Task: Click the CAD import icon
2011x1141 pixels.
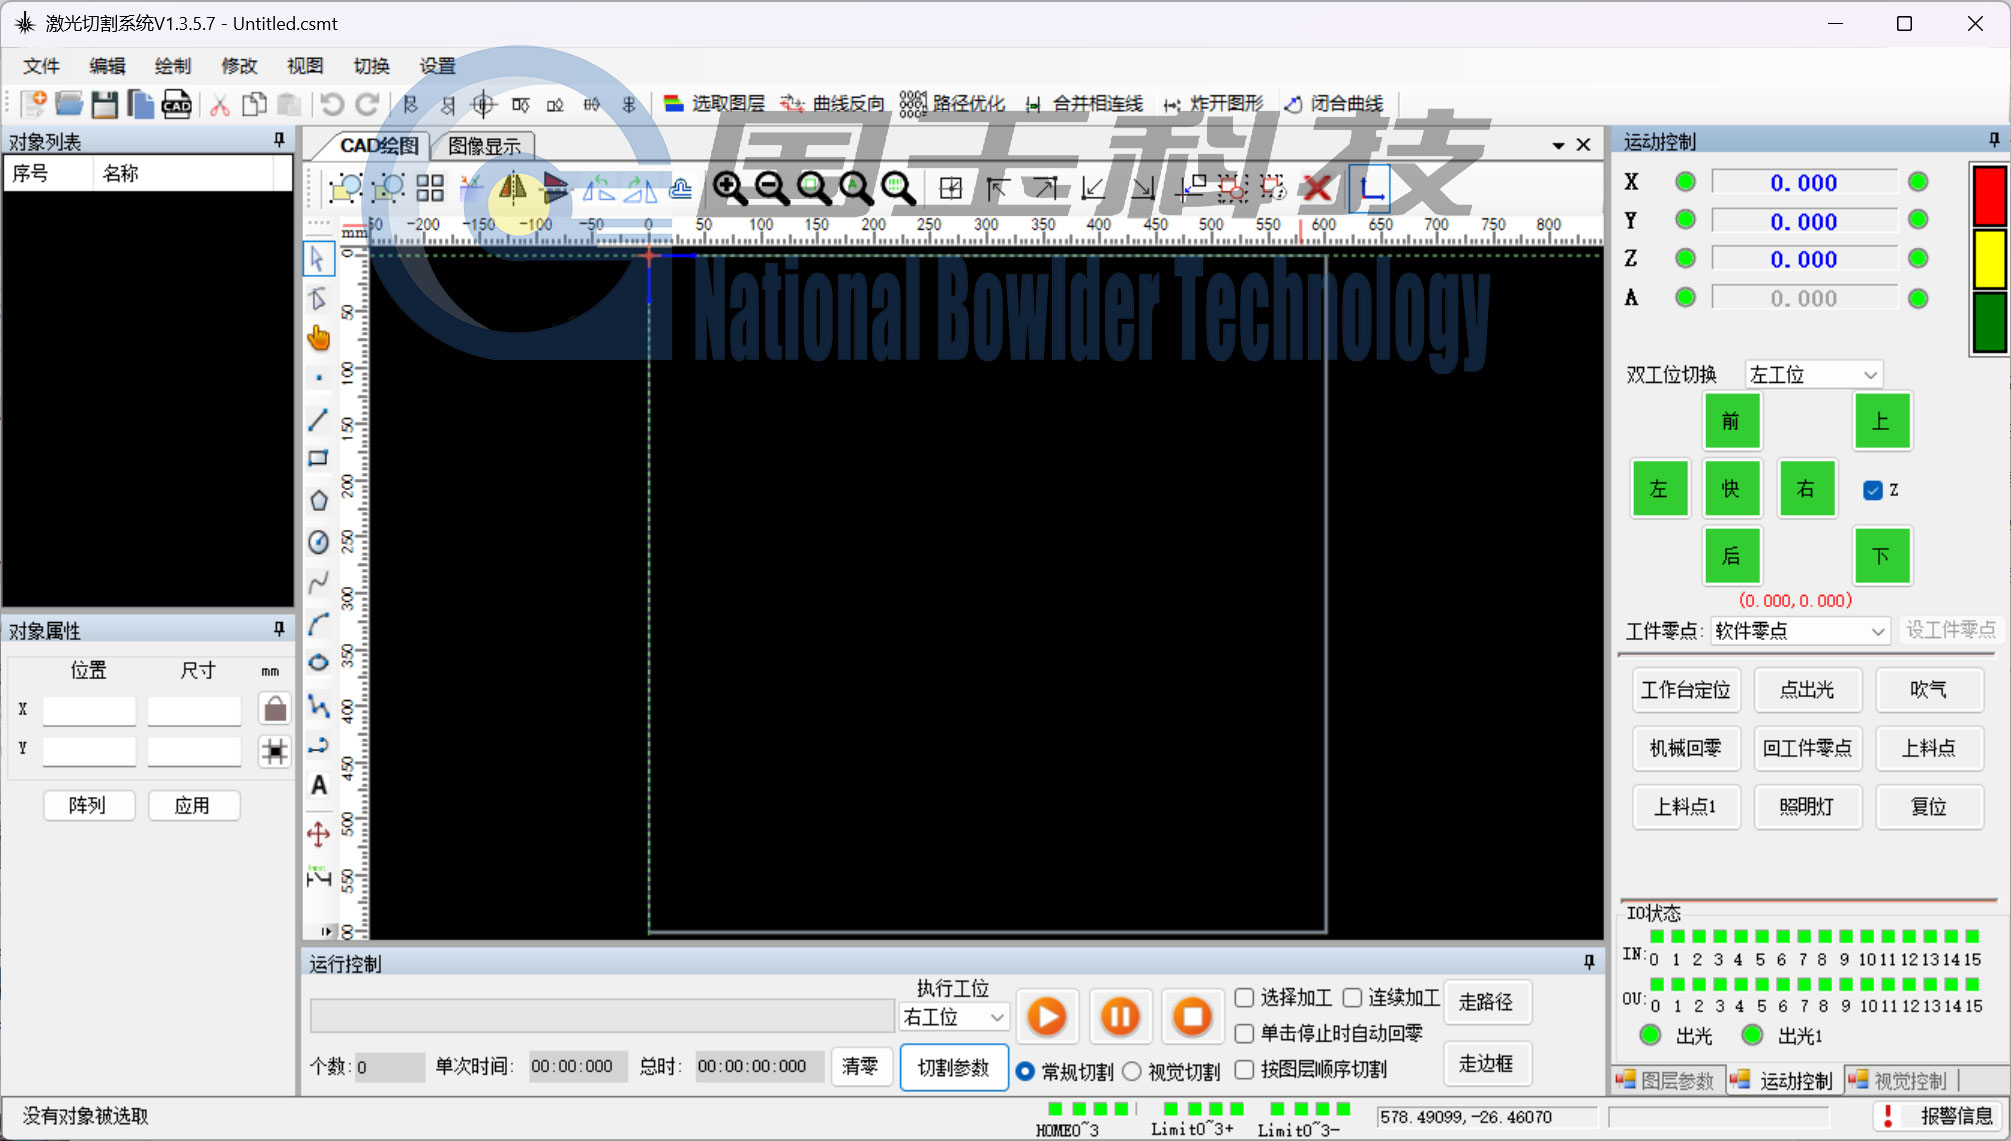Action: point(177,104)
